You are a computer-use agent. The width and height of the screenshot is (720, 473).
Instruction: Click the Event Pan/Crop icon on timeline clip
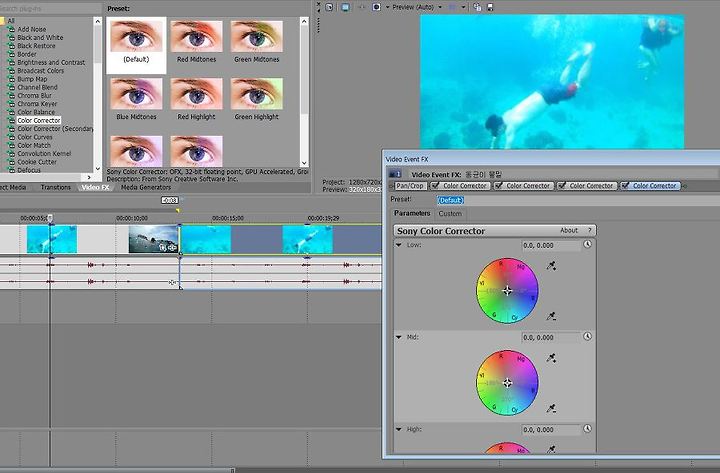point(163,248)
